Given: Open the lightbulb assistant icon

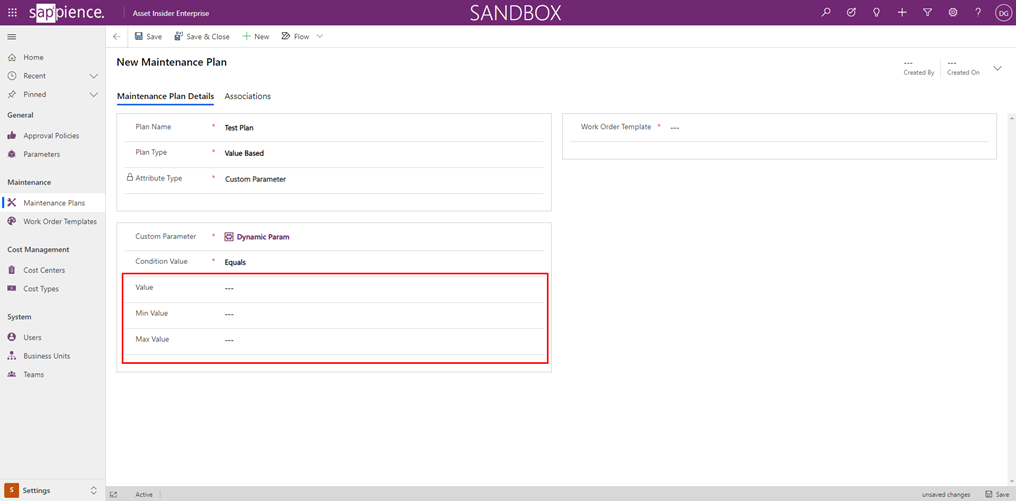Looking at the screenshot, I should (x=877, y=13).
